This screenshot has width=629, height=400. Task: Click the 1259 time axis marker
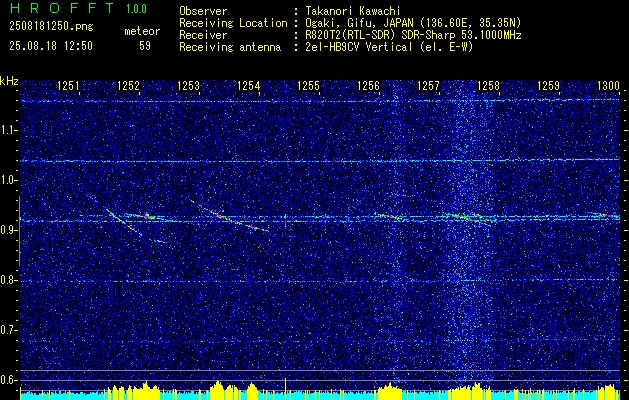coord(548,85)
